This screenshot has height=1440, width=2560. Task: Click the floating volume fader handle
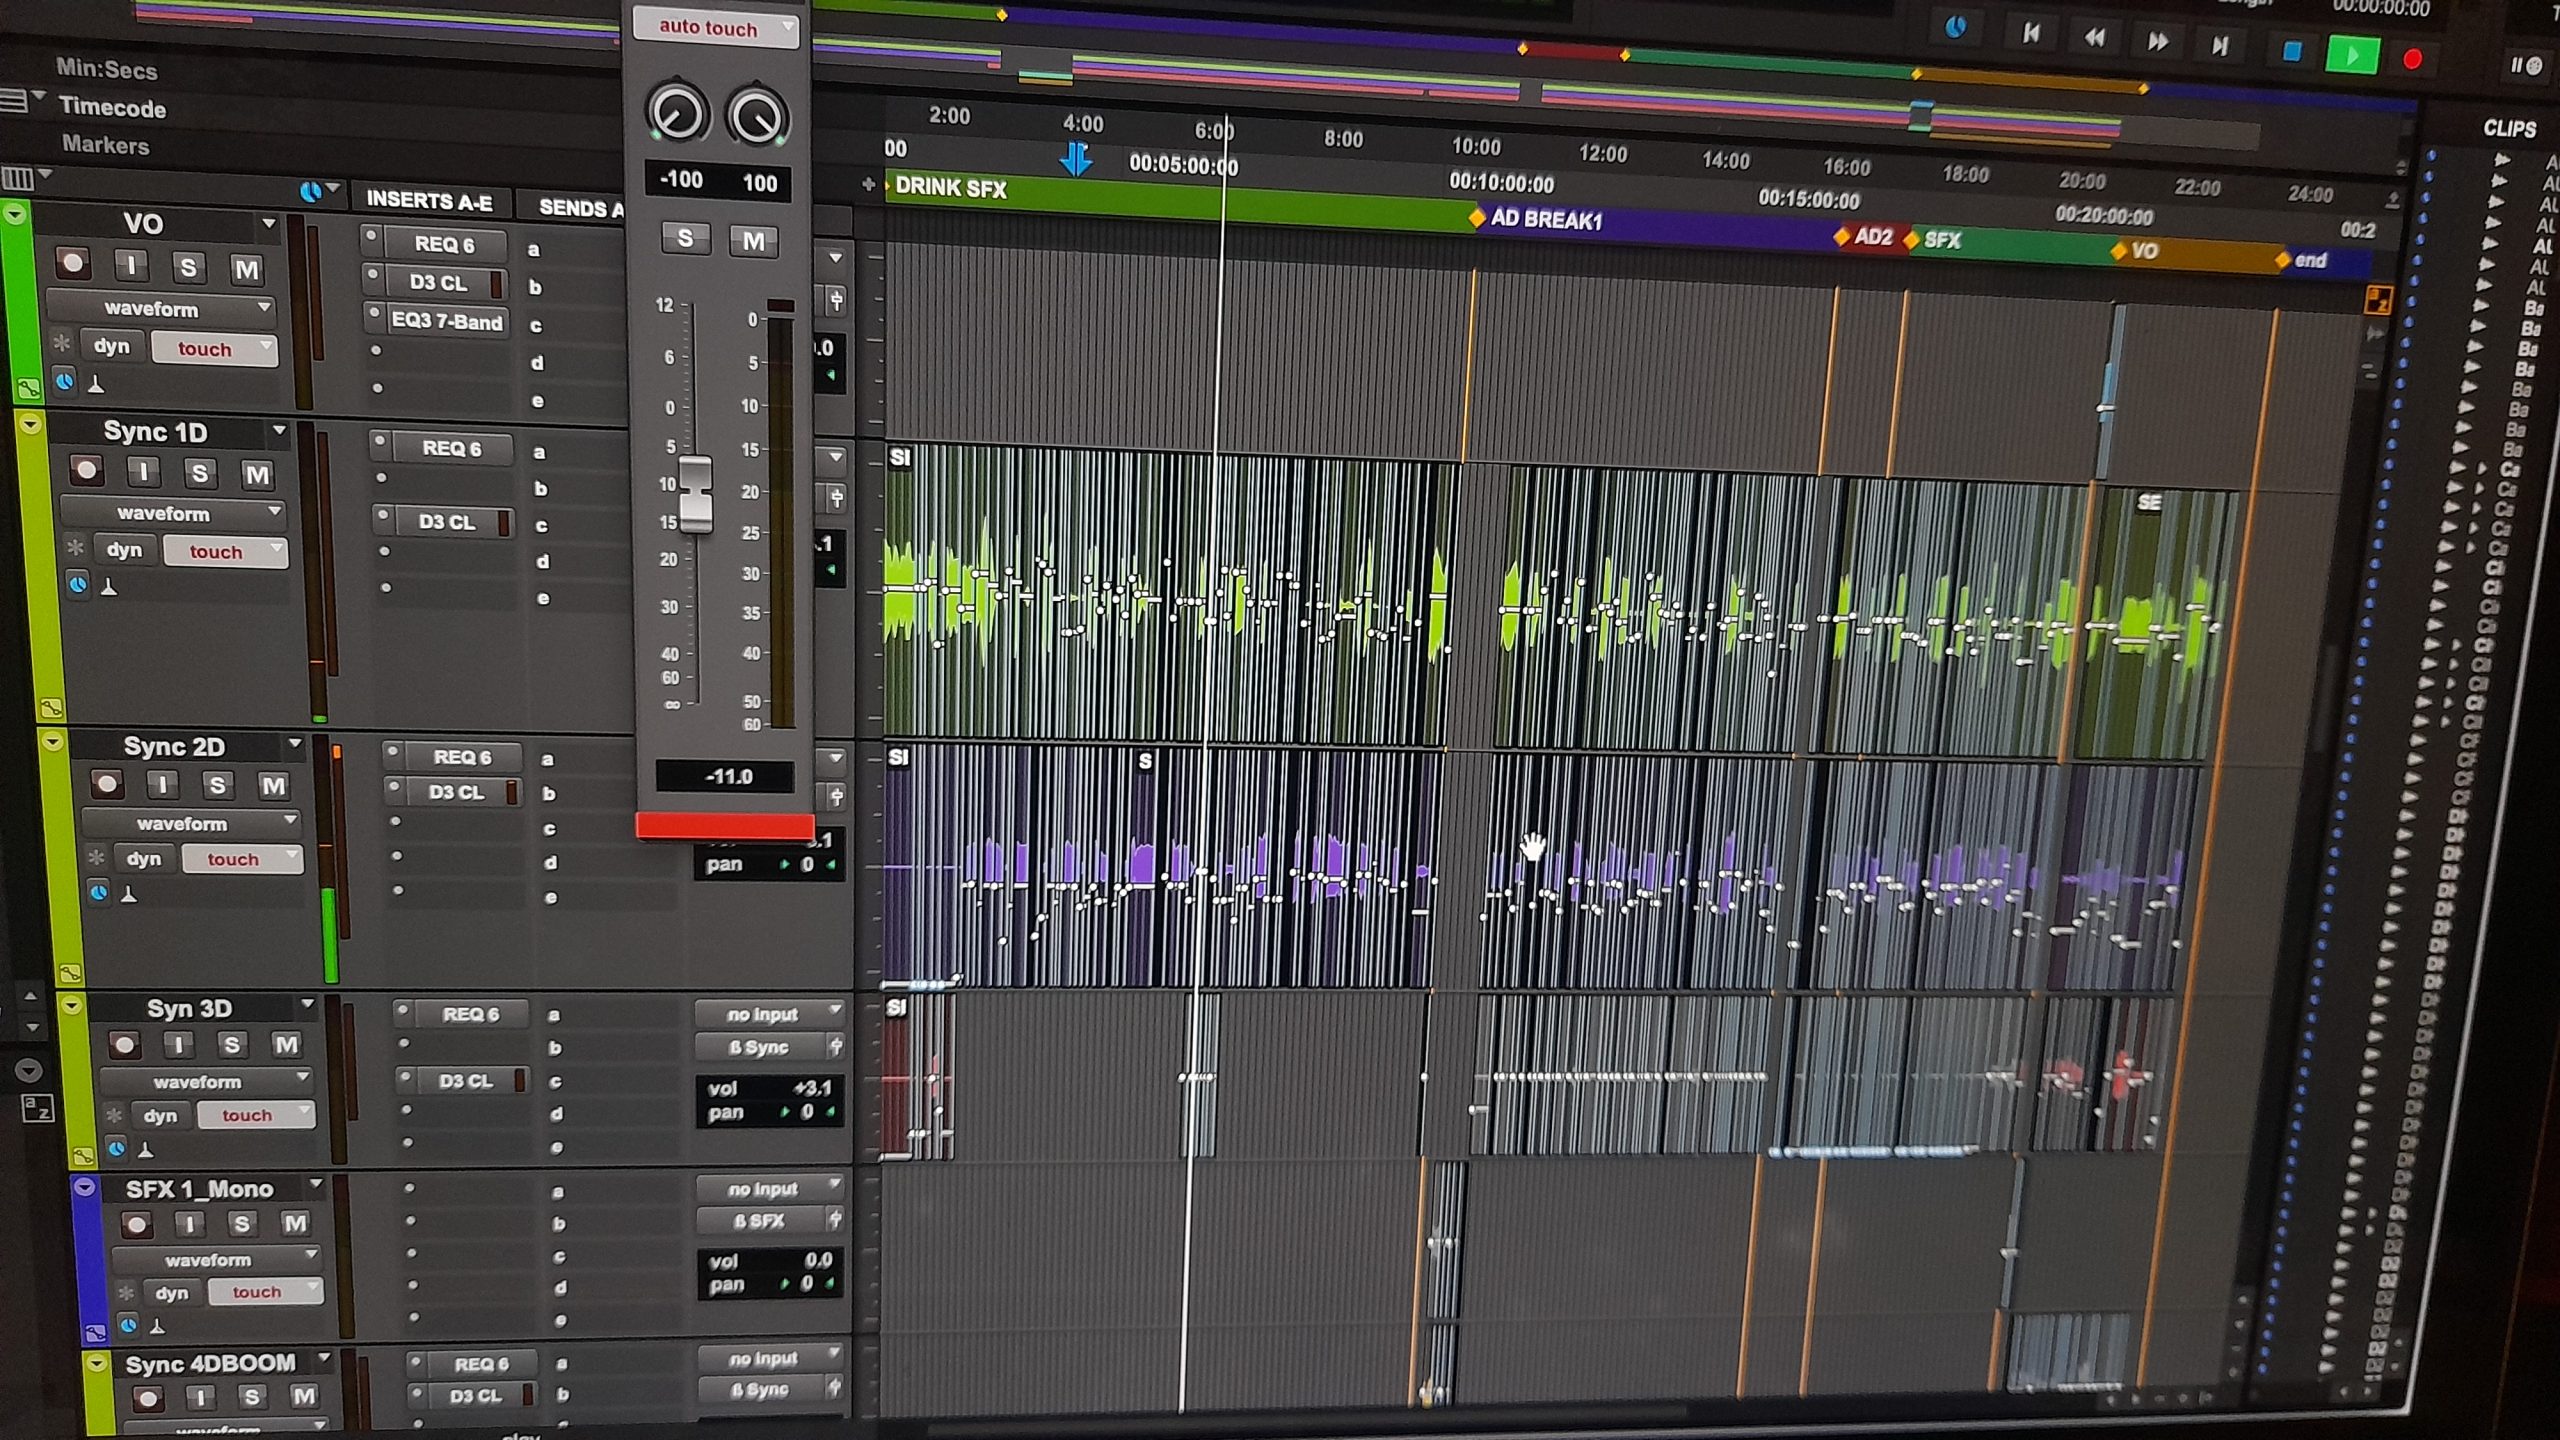coord(696,494)
